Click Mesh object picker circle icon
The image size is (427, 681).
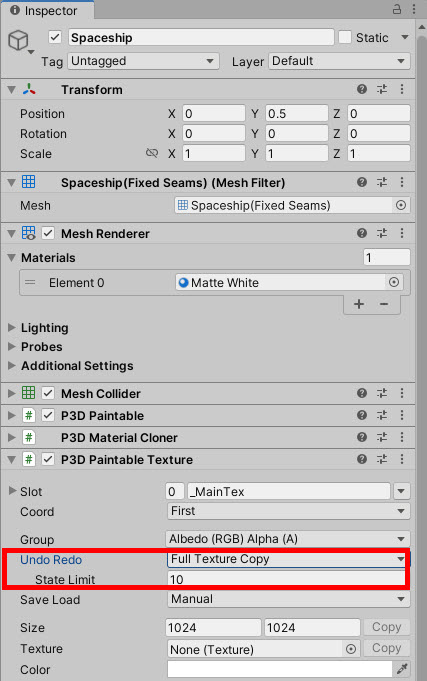coord(401,205)
